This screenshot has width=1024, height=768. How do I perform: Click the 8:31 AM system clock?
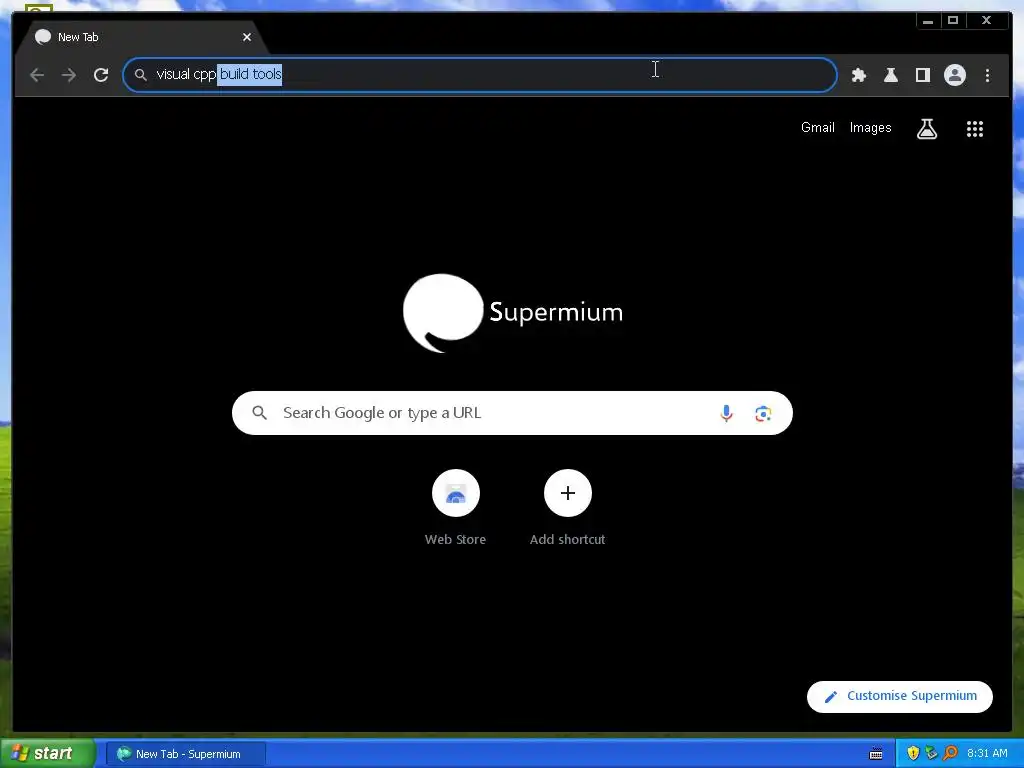click(987, 754)
